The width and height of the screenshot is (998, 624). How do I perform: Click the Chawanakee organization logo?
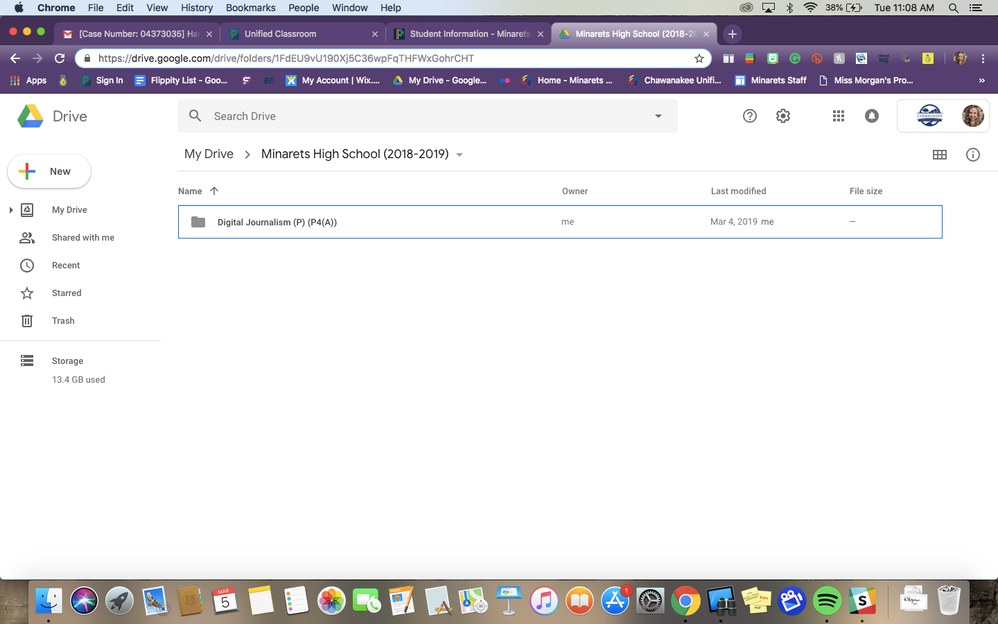click(x=929, y=116)
